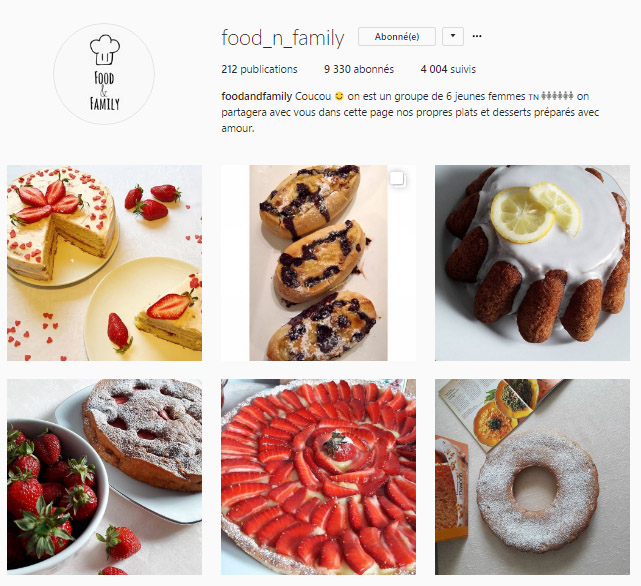
Task: Open the Food & Family profile picture
Action: click(x=104, y=74)
